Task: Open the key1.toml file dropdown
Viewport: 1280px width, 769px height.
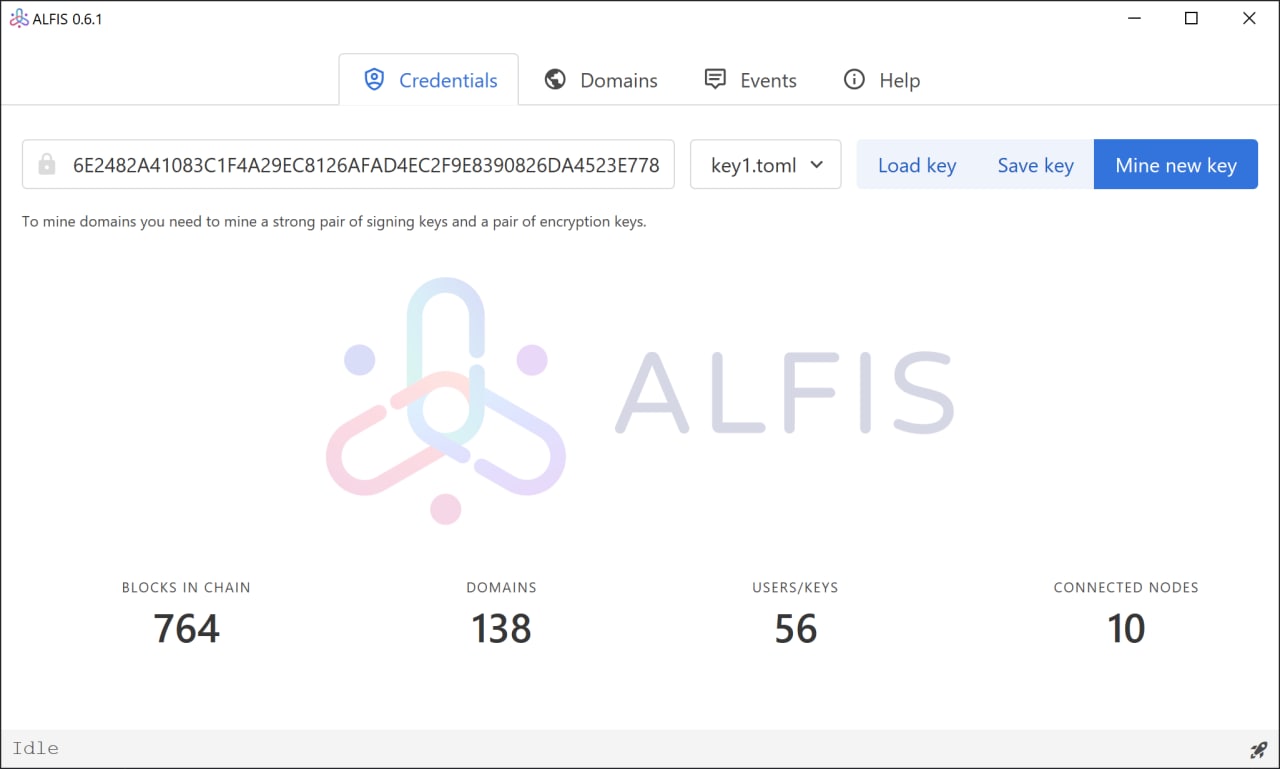Action: click(x=765, y=165)
